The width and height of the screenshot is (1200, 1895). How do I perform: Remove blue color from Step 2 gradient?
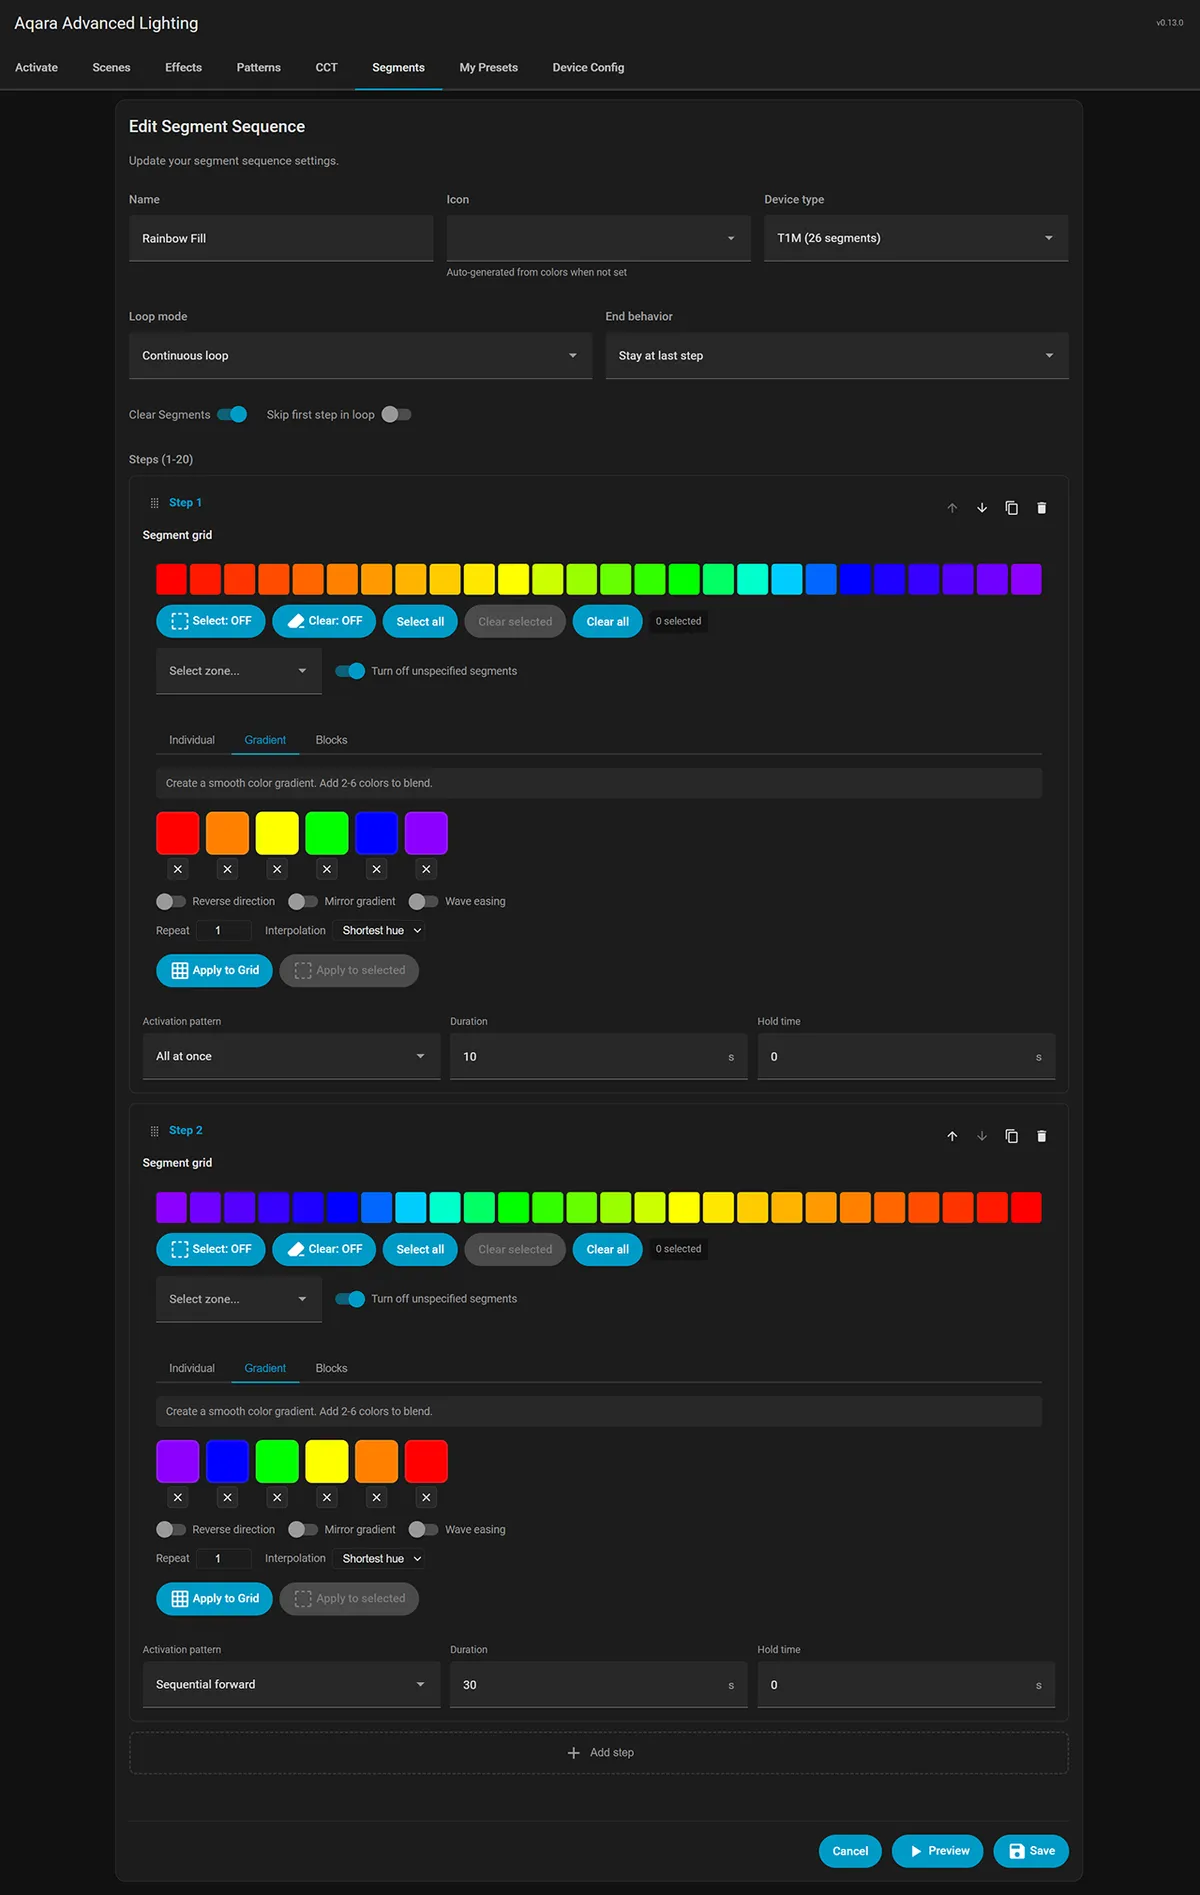(x=228, y=1497)
